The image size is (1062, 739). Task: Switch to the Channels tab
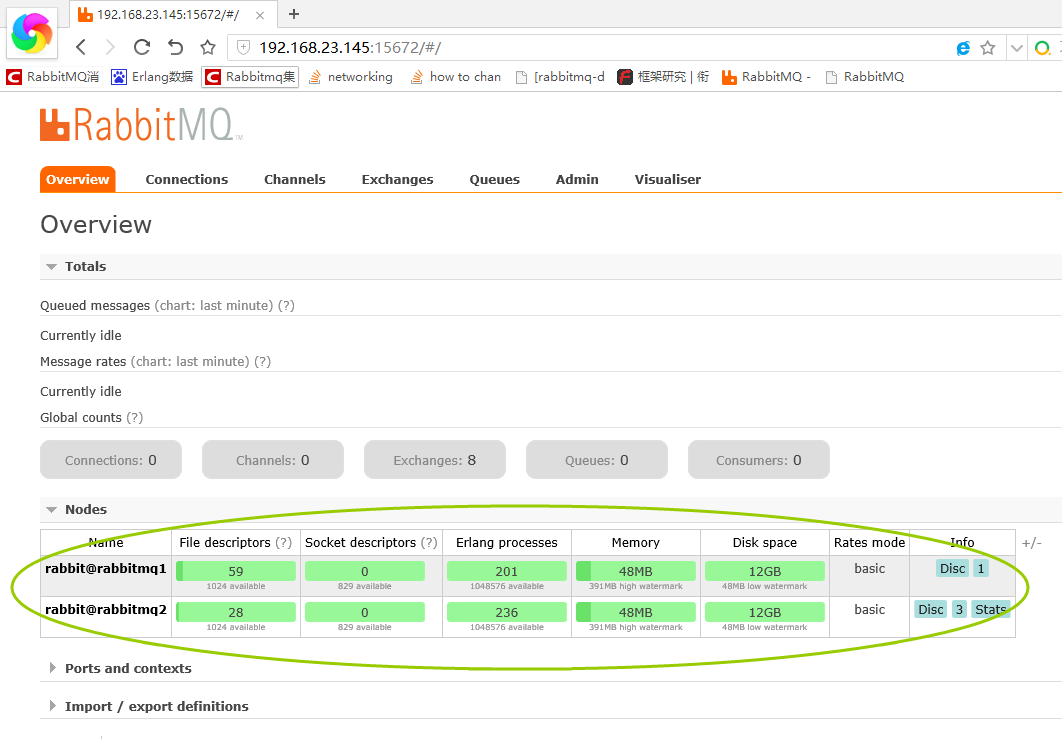(x=295, y=180)
